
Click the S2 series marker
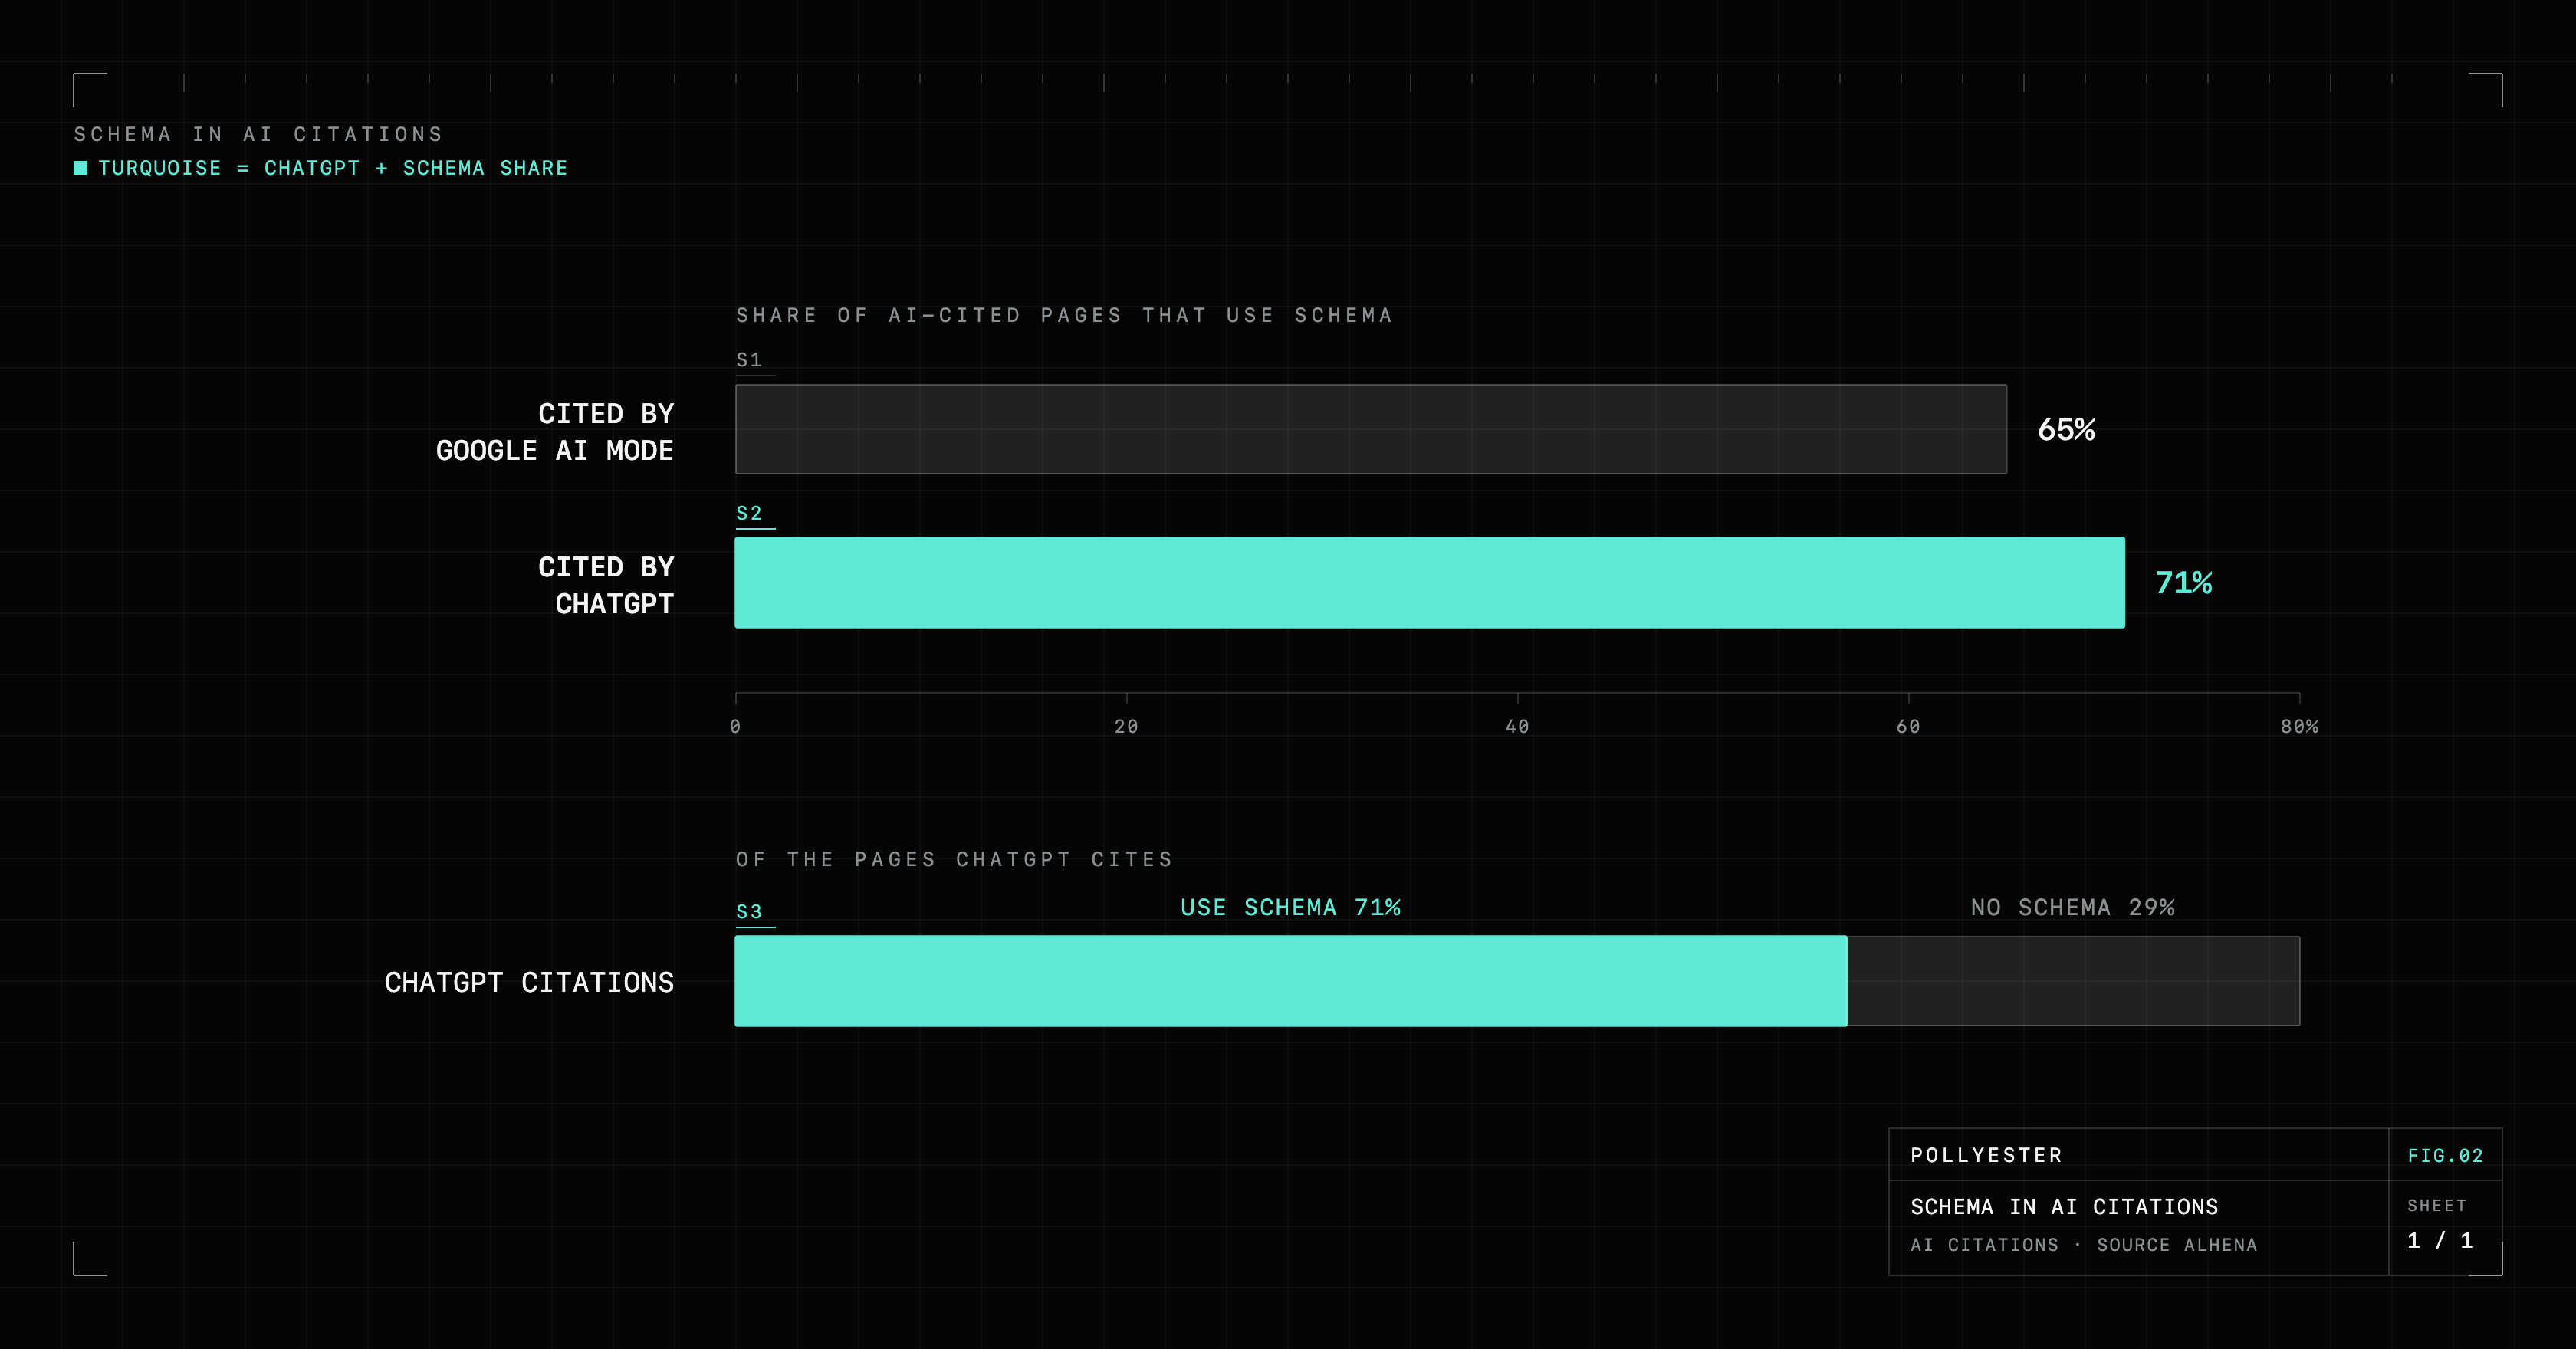749,513
